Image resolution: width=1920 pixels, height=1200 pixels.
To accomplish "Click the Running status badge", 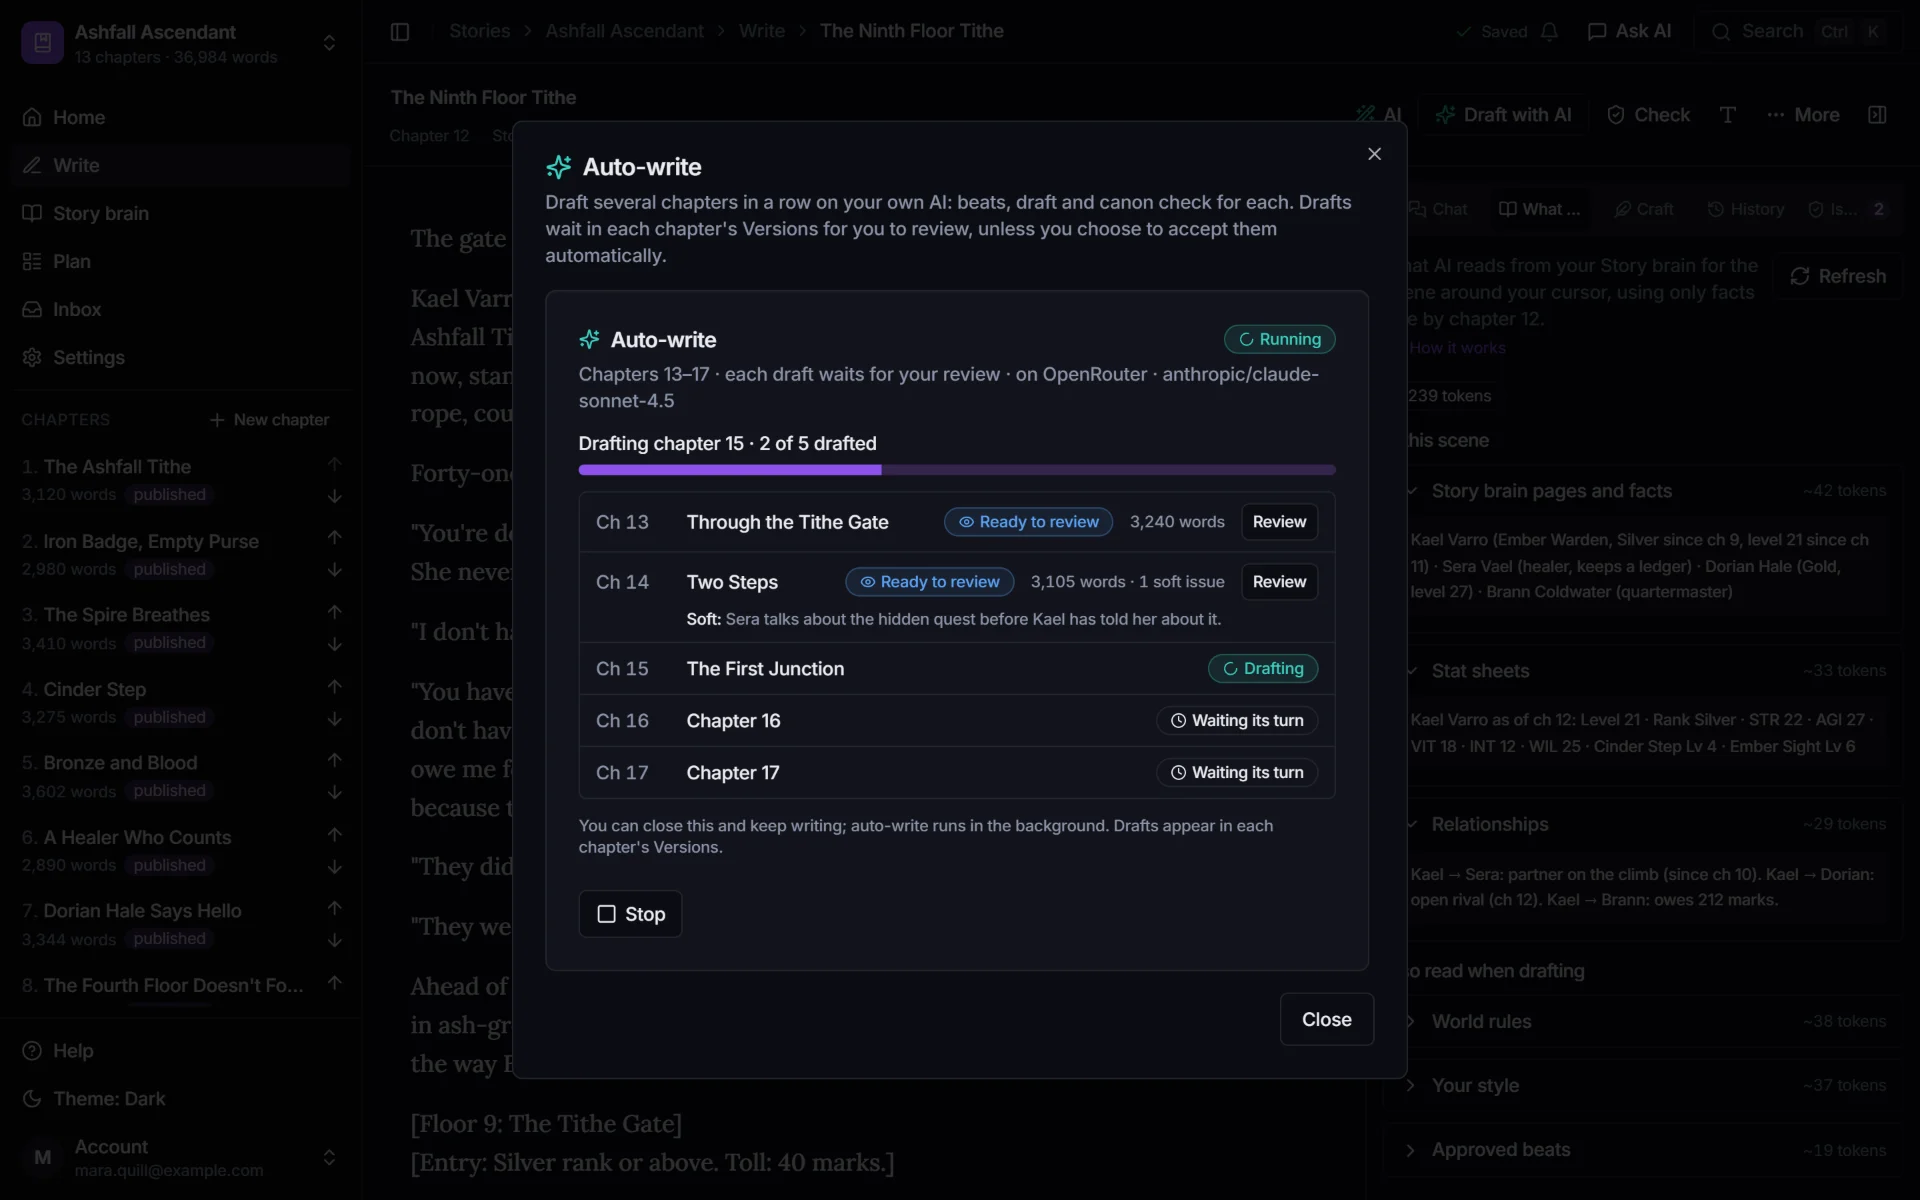I will (1279, 339).
